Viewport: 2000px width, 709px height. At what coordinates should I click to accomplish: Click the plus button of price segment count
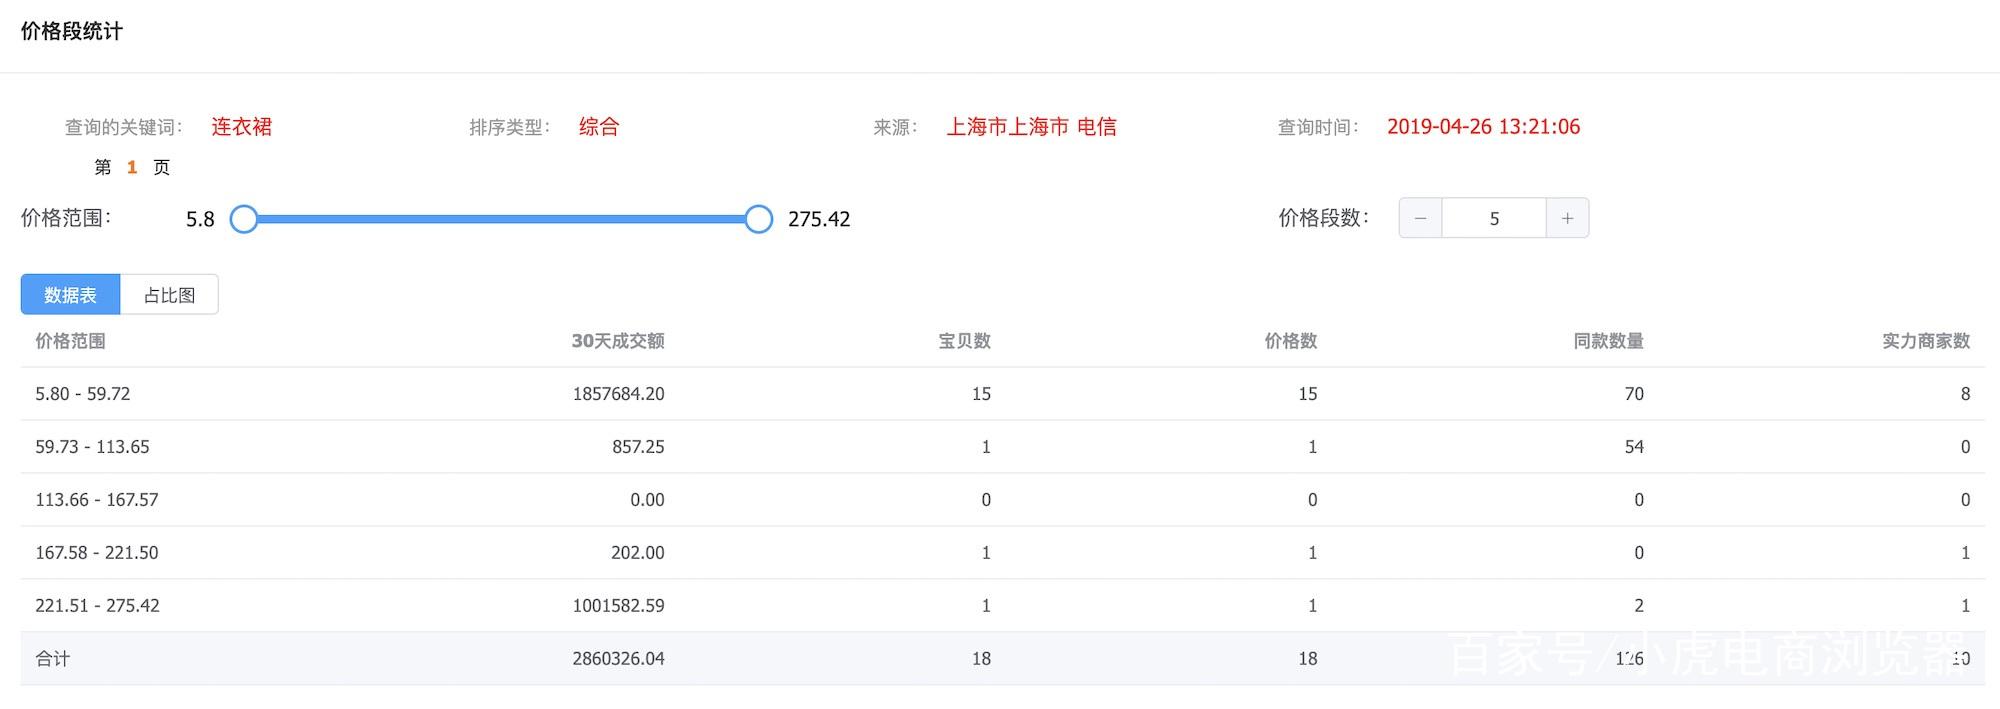pyautogui.click(x=1567, y=218)
